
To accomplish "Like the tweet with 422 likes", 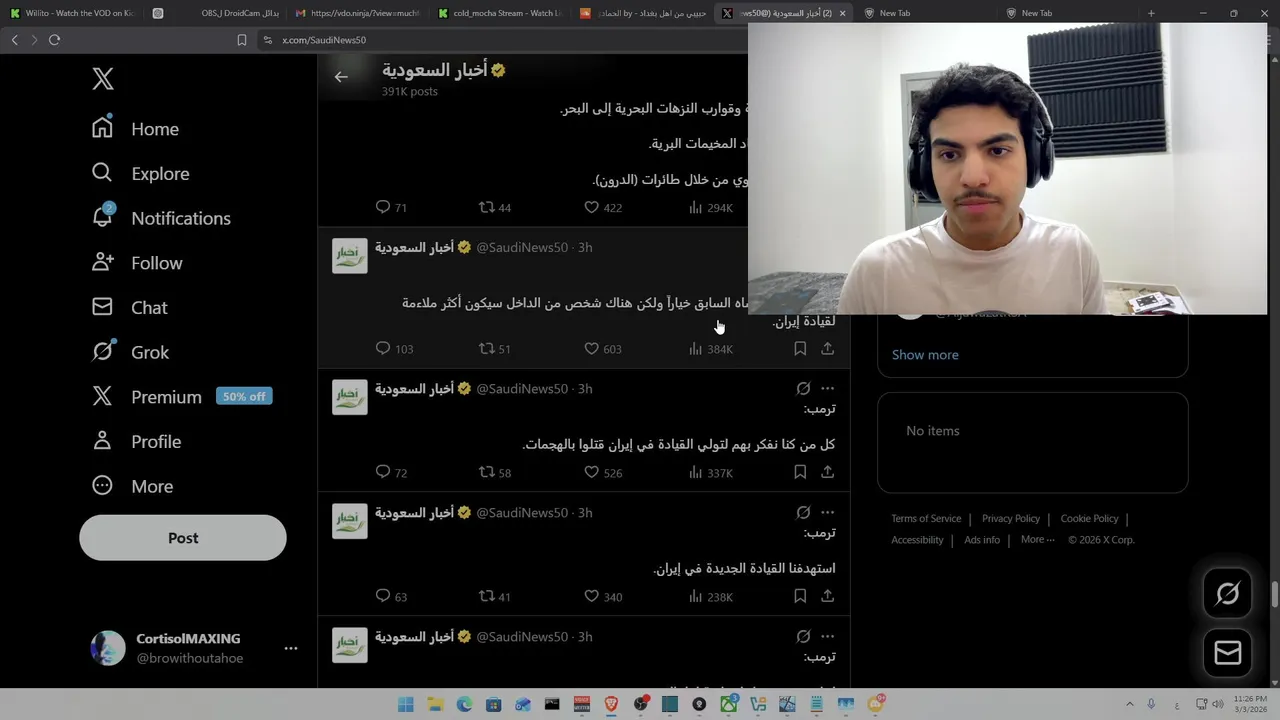I will 603,207.
